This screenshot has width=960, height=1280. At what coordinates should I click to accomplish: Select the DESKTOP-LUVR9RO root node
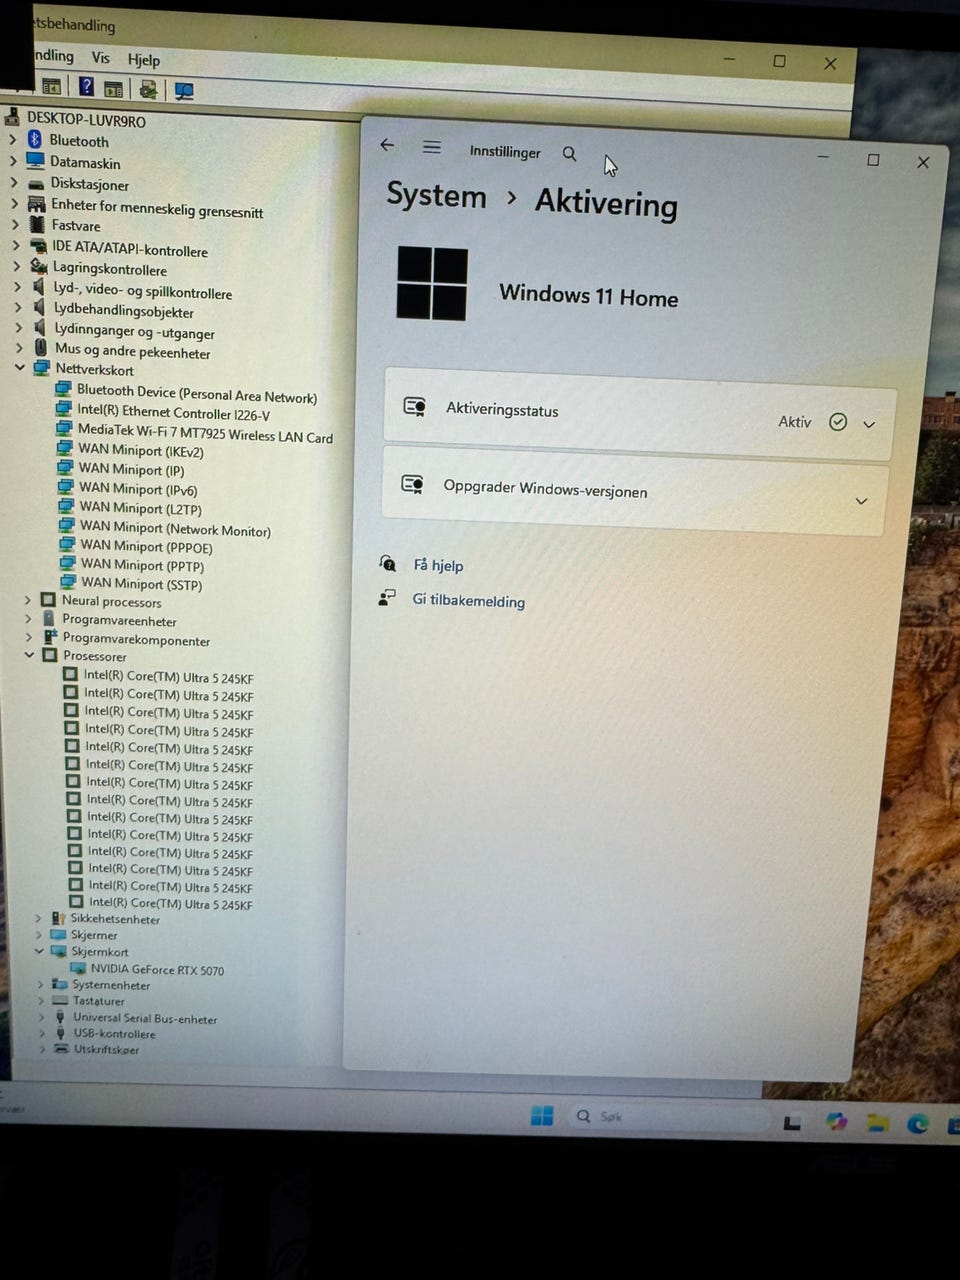86,120
